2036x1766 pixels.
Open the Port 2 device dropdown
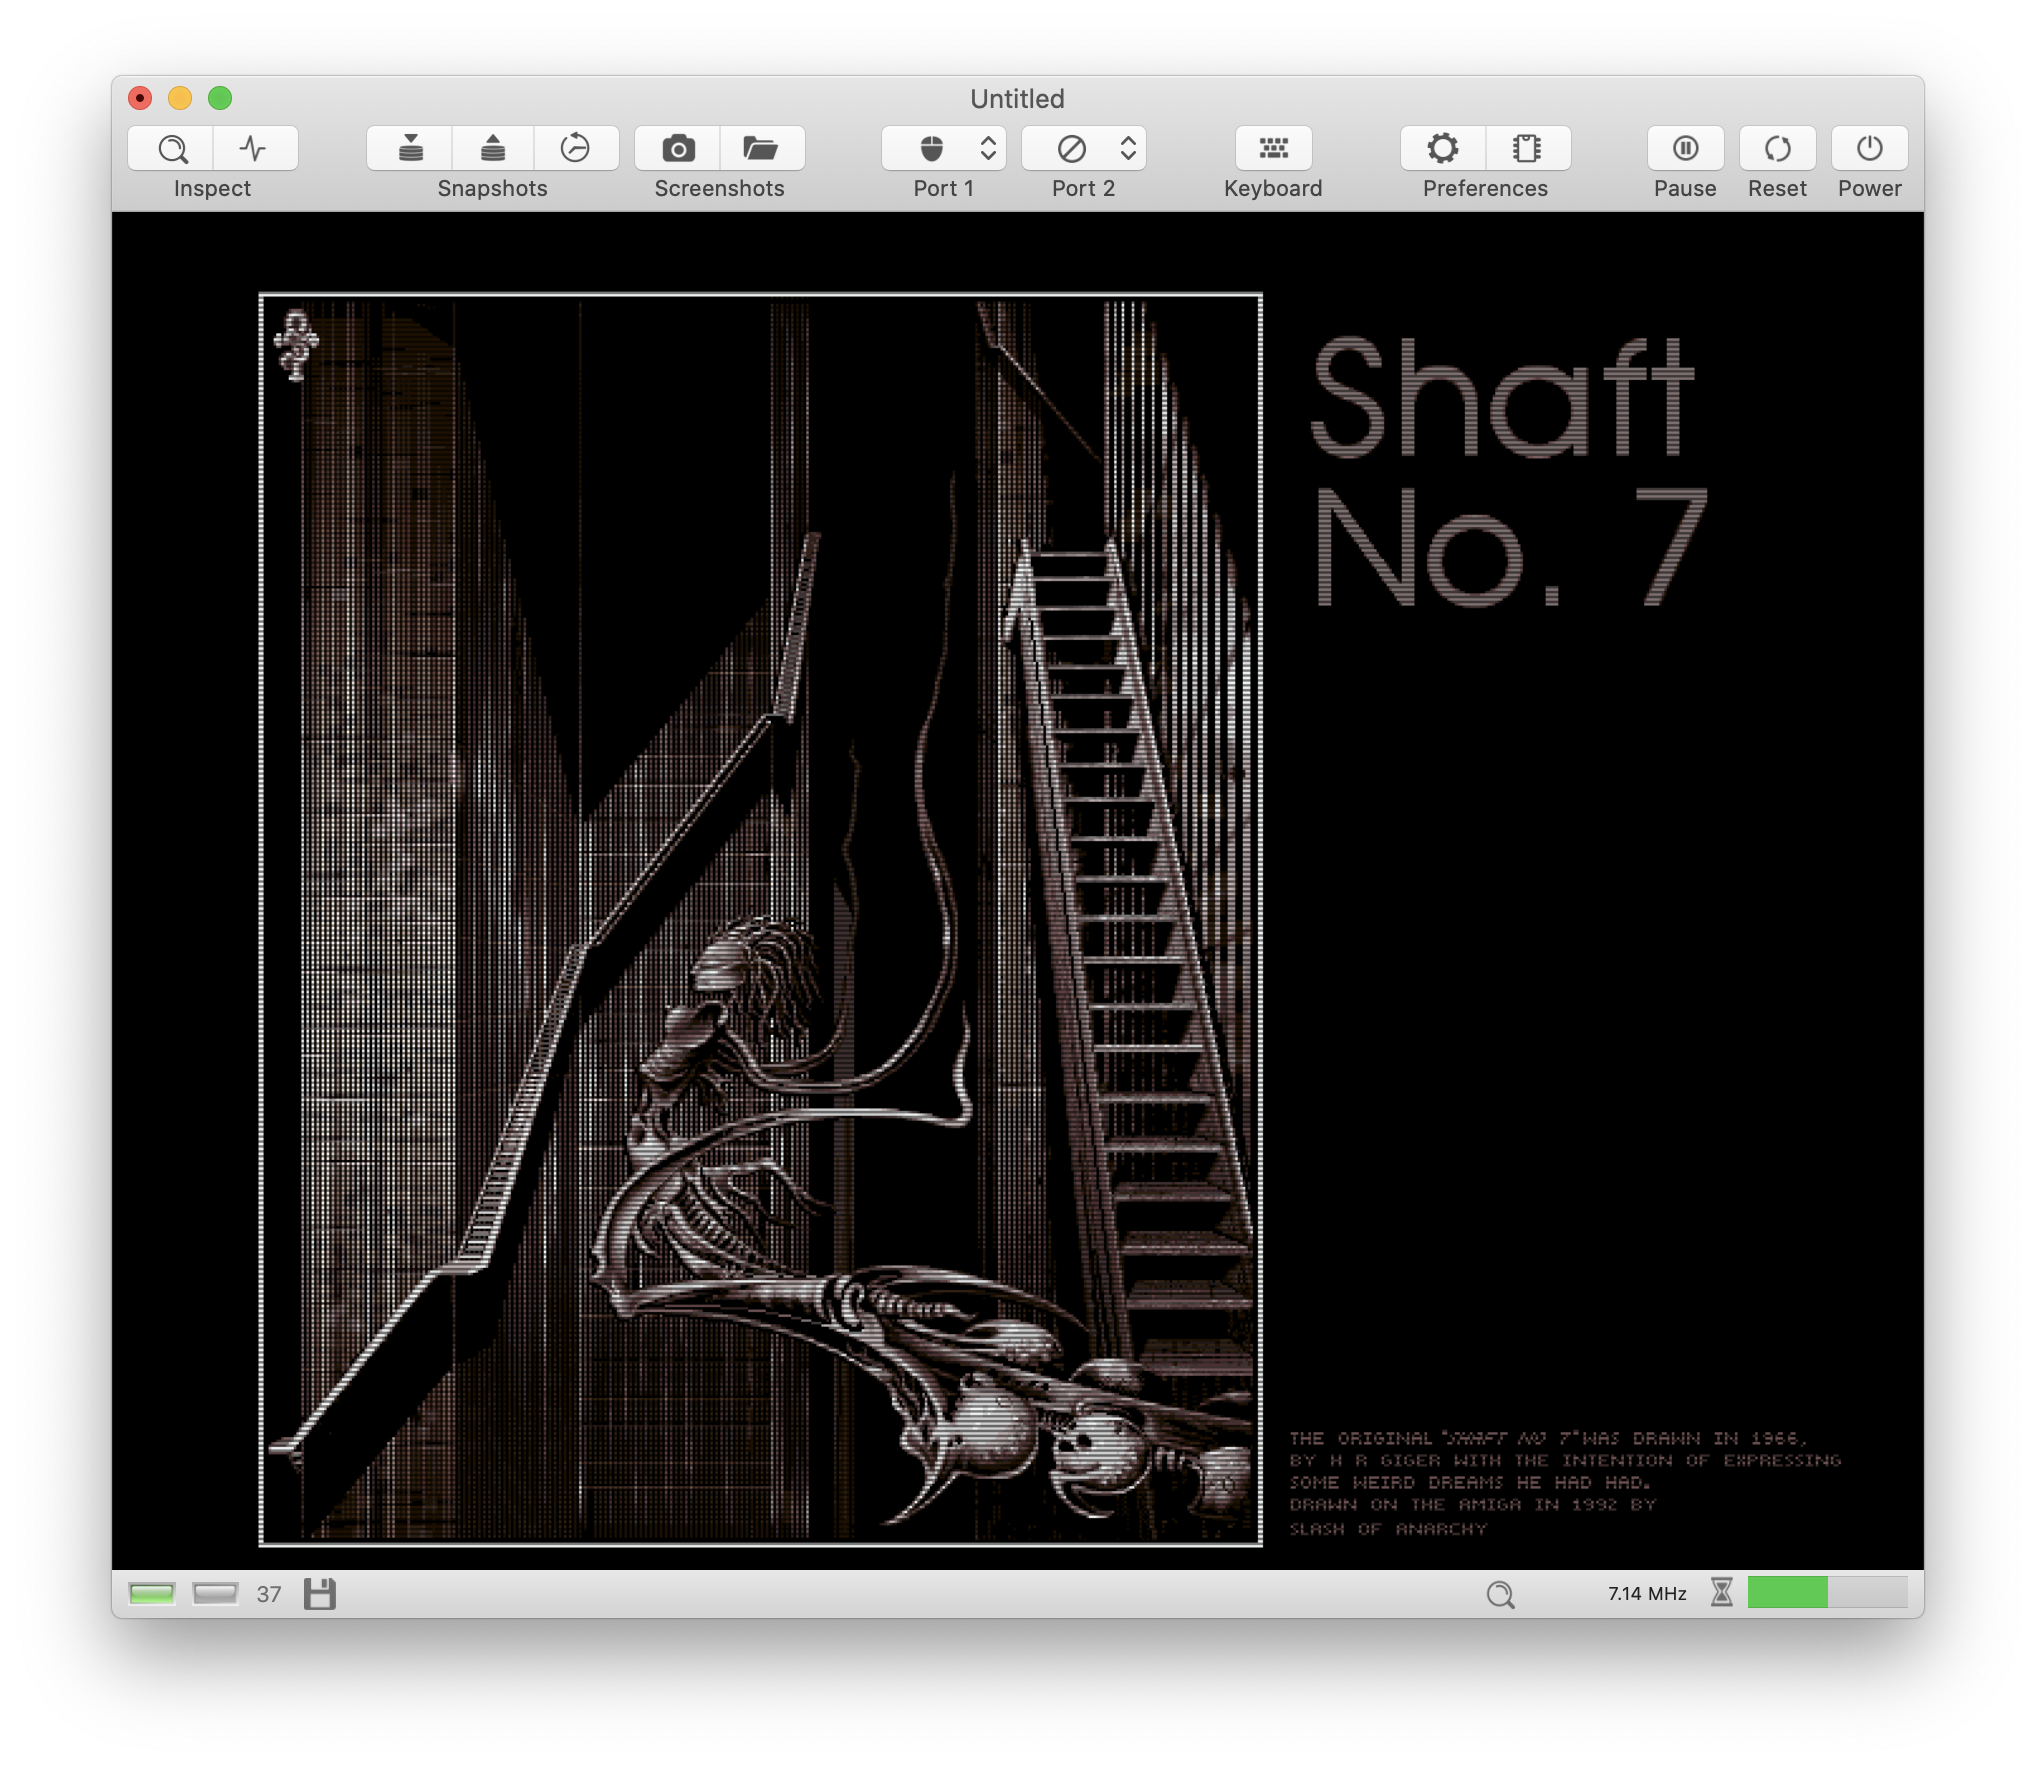click(1084, 148)
